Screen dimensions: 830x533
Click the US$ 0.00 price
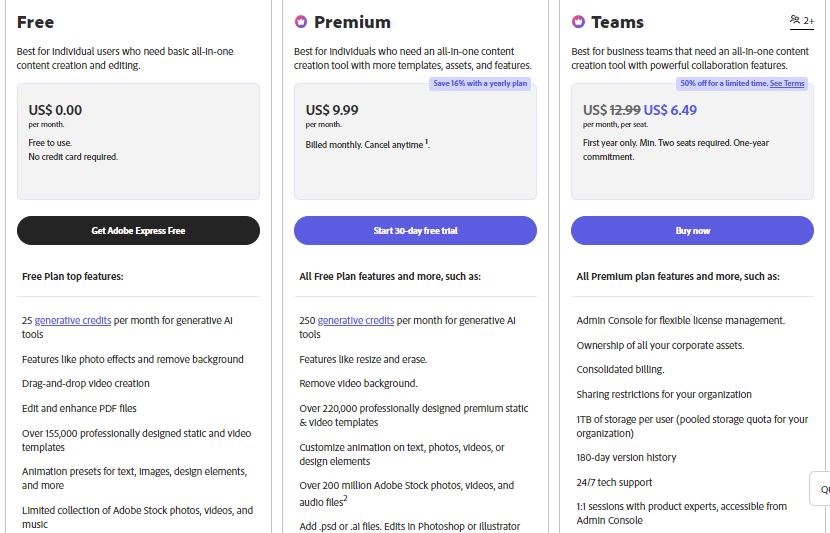[55, 110]
